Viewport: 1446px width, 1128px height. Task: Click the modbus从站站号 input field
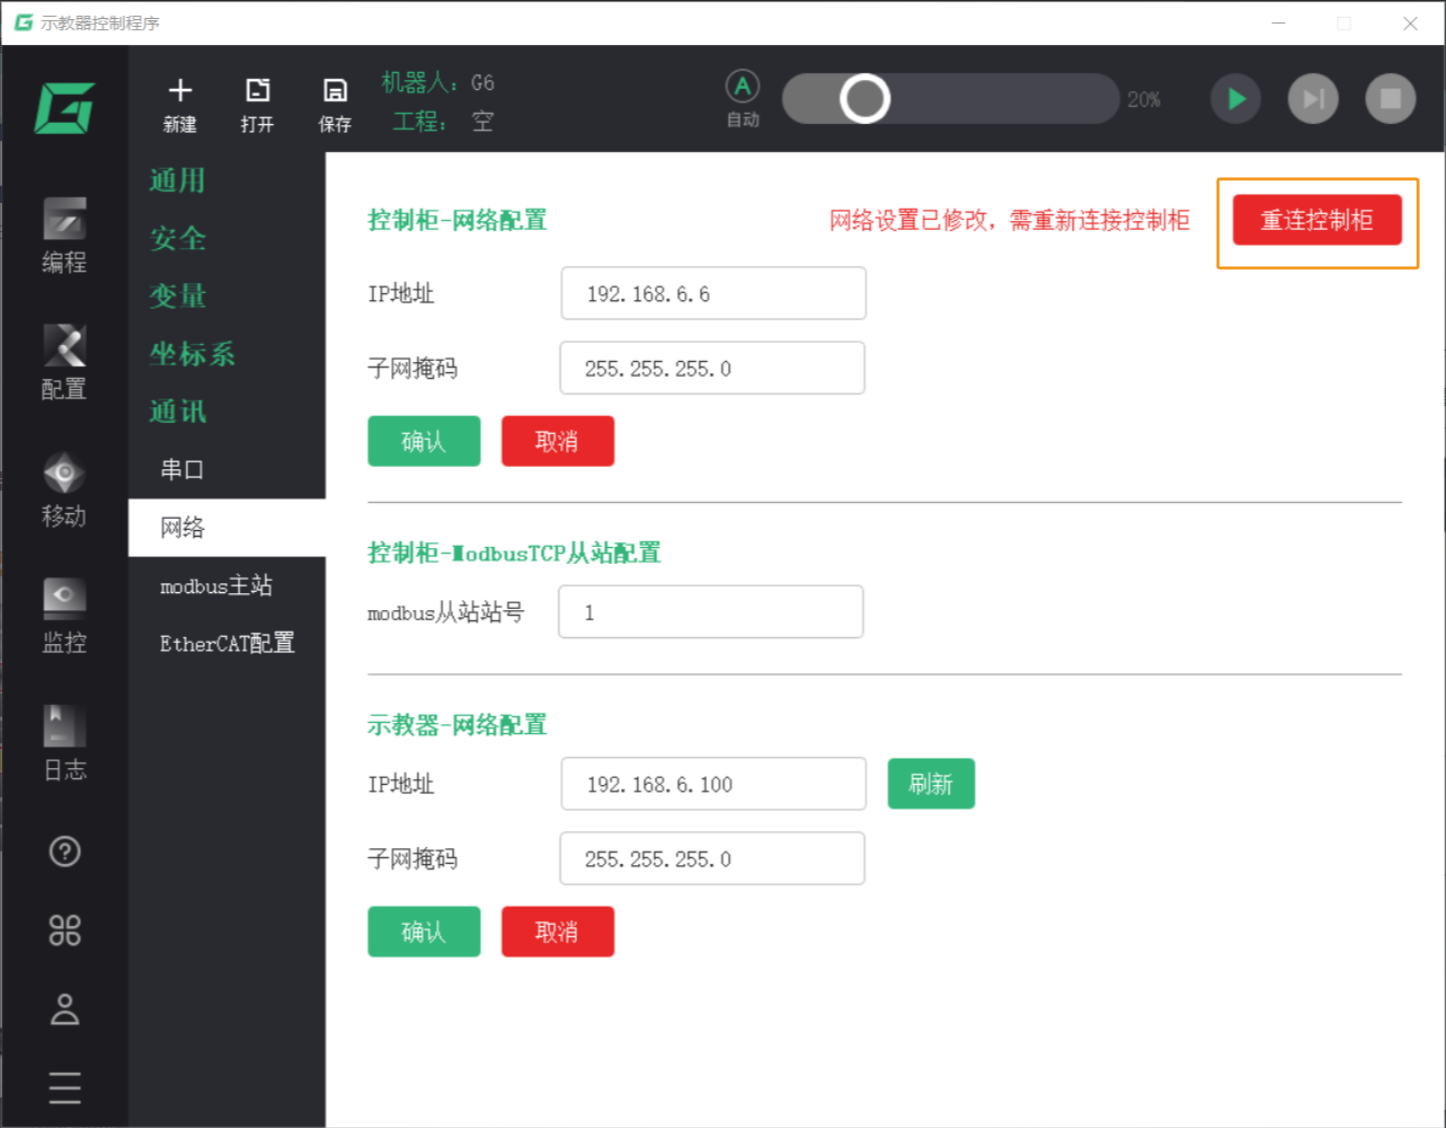coord(711,612)
